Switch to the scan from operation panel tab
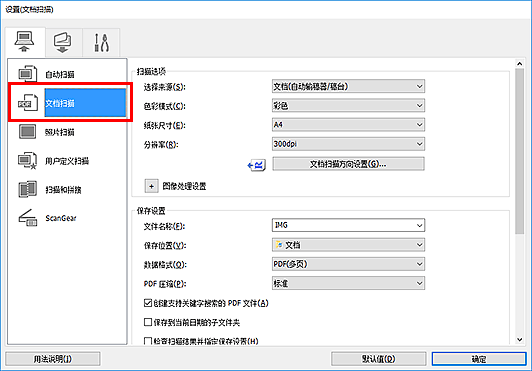Image resolution: width=532 pixels, height=371 pixels. (x=63, y=43)
